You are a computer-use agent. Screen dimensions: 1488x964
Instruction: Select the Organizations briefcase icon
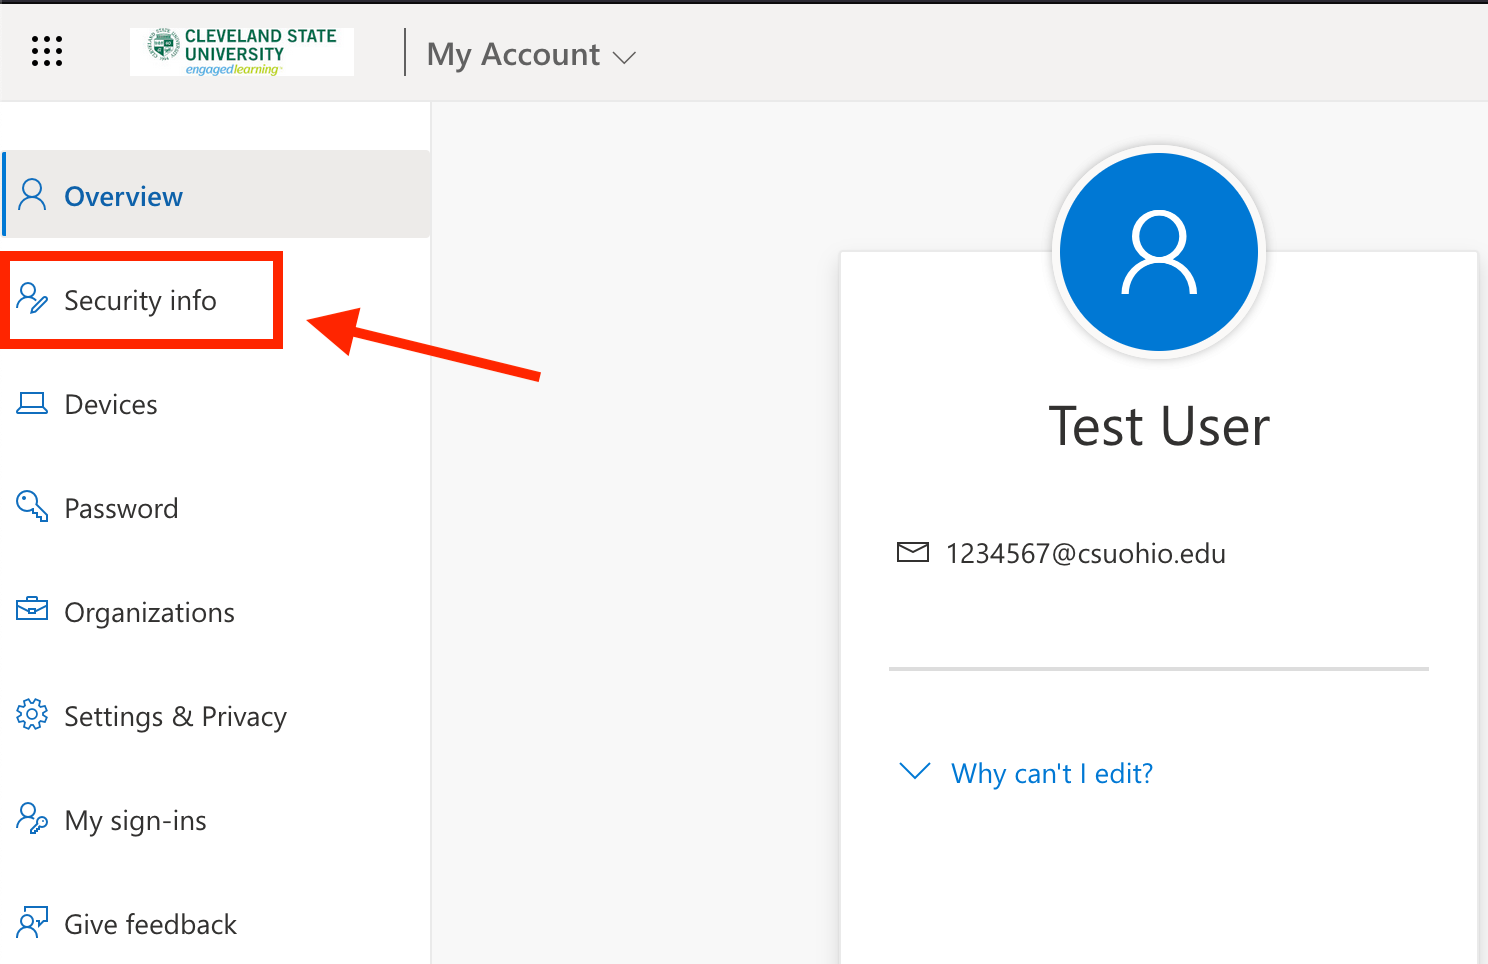pos(31,610)
